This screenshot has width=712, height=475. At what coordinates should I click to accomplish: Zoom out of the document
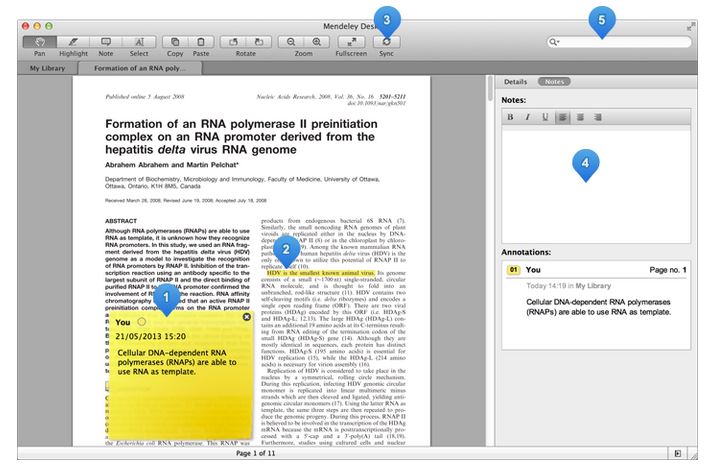pos(291,42)
